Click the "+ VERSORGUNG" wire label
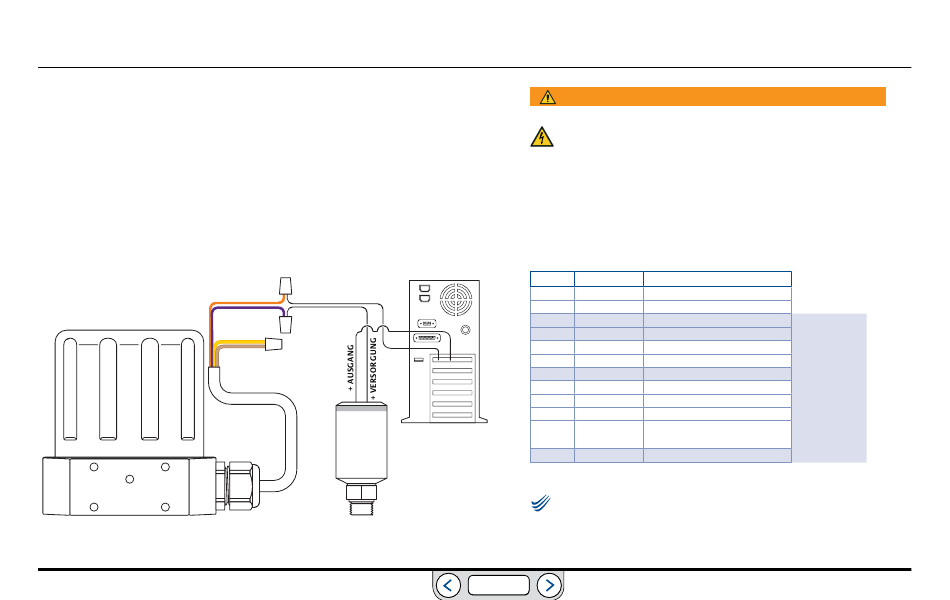This screenshot has width=950, height=600. pyautogui.click(x=373, y=367)
